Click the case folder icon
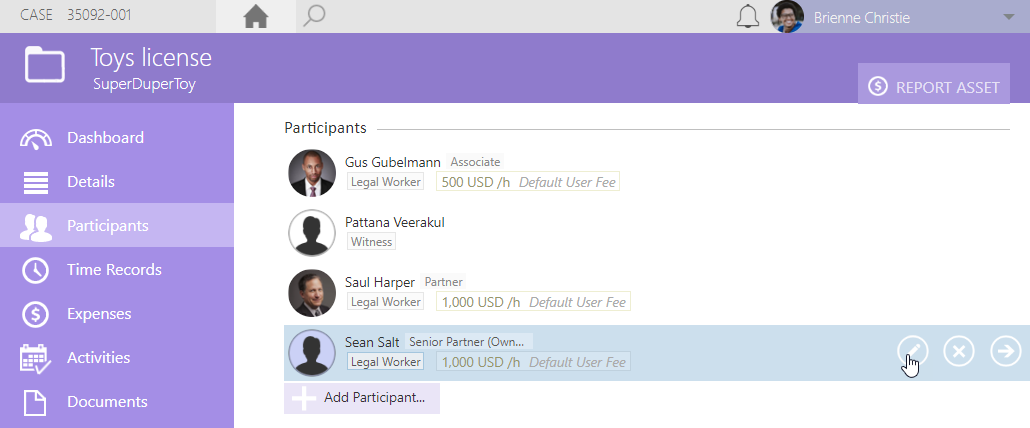This screenshot has width=1030, height=428. click(x=45, y=64)
